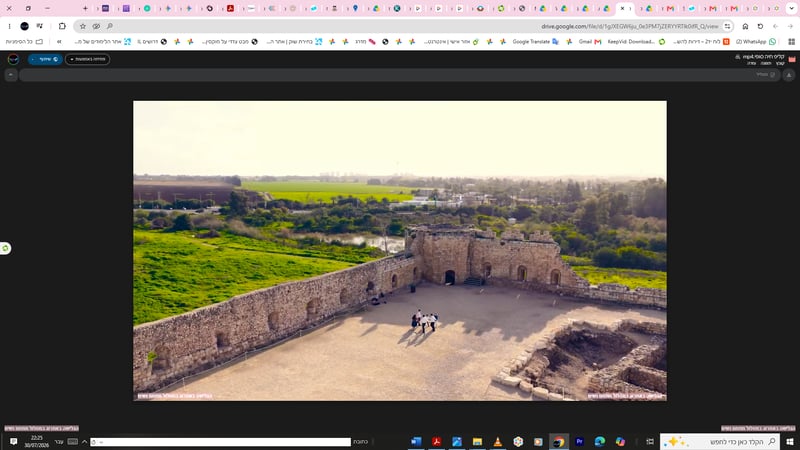Switch to the red Adobe PDF tab

[x=231, y=8]
